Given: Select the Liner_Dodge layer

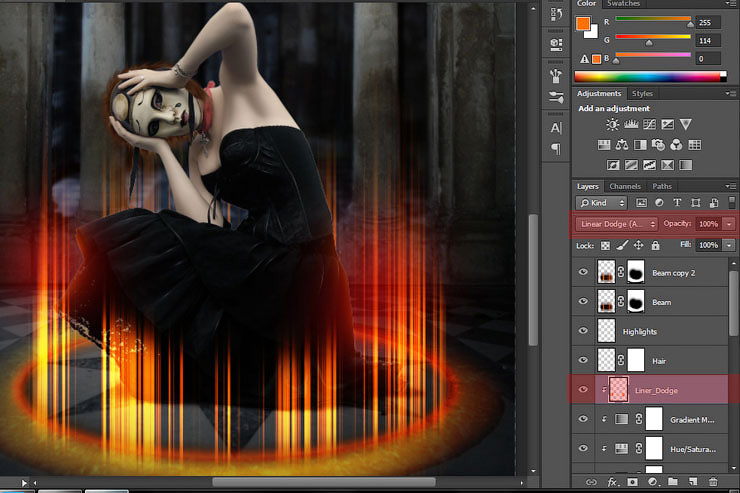Looking at the screenshot, I should (655, 390).
